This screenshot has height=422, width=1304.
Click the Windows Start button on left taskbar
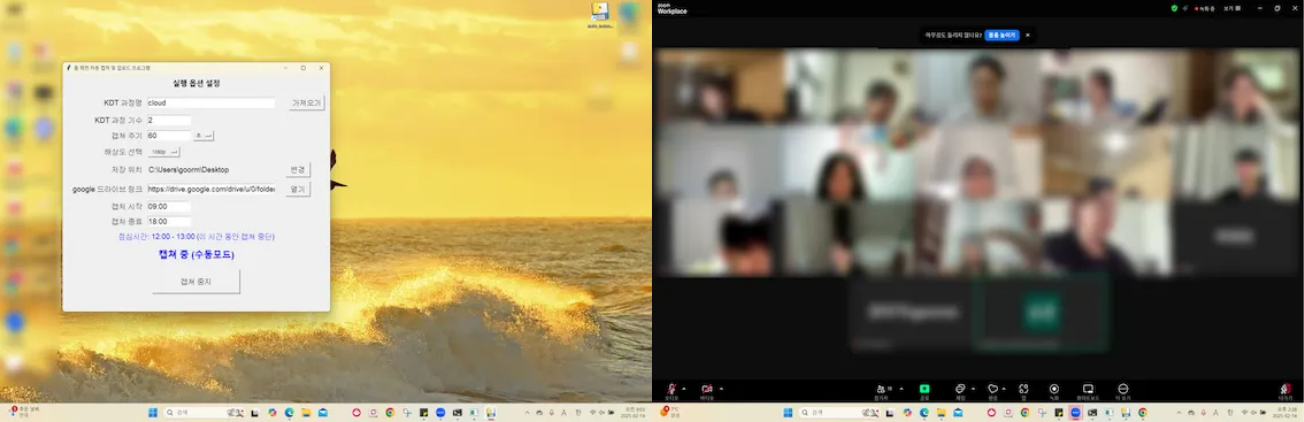tap(153, 412)
